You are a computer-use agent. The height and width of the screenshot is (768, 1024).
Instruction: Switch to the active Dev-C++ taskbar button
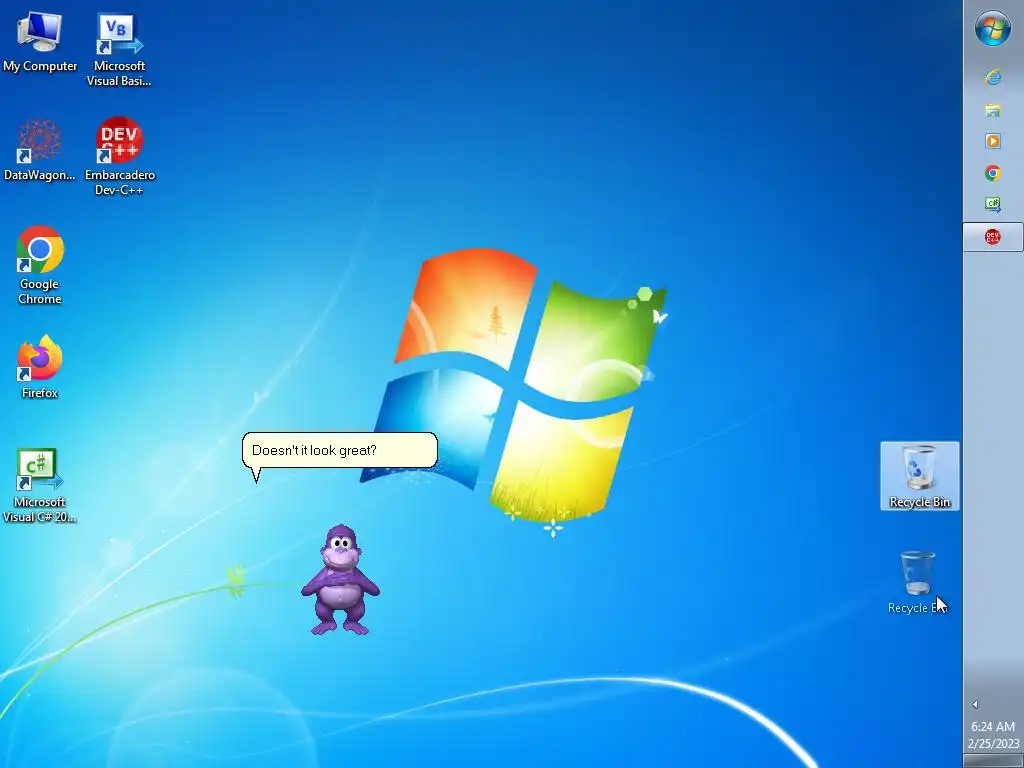(x=993, y=236)
